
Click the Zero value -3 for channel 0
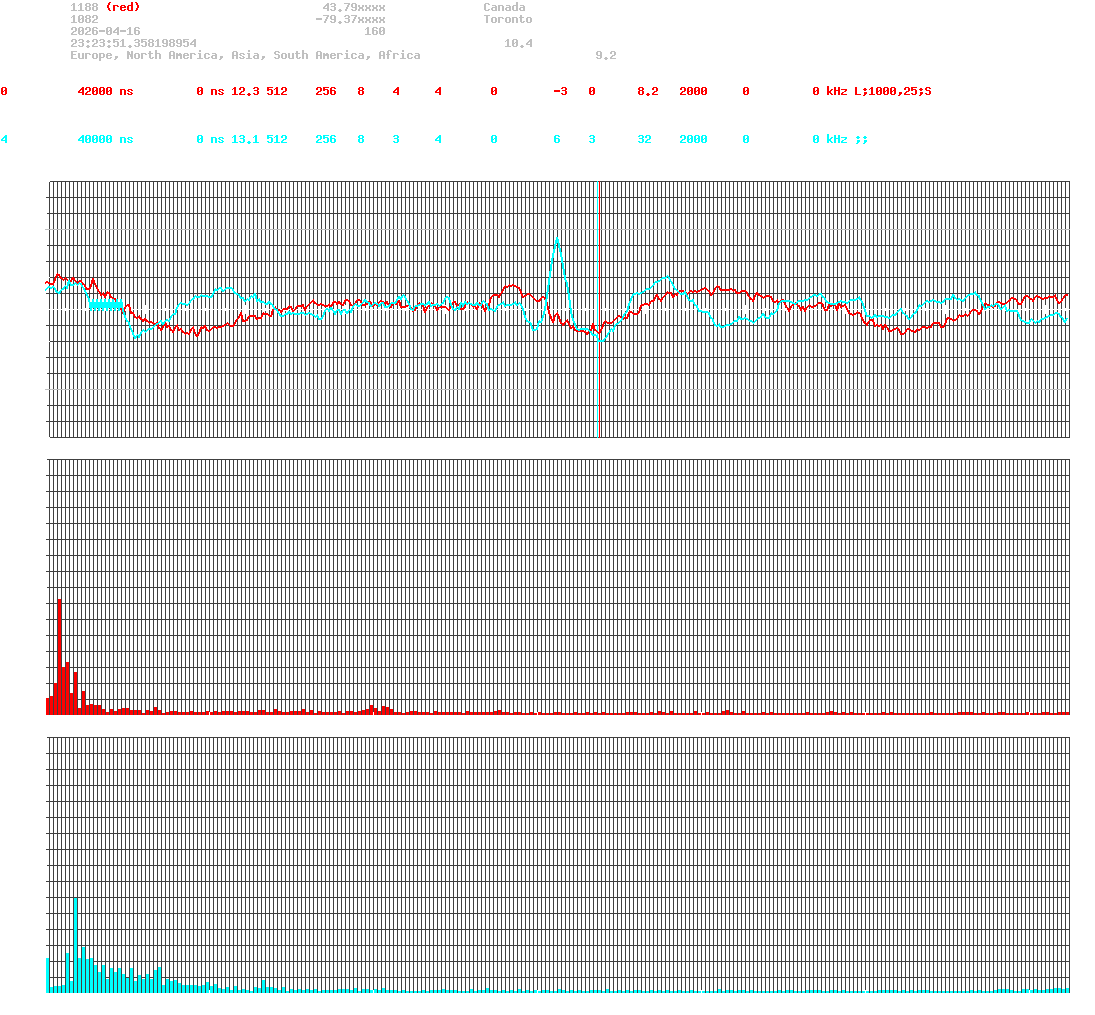coord(559,91)
